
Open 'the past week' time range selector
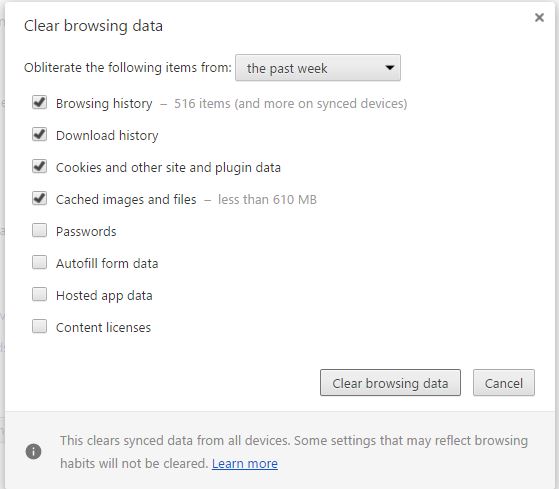coord(318,68)
